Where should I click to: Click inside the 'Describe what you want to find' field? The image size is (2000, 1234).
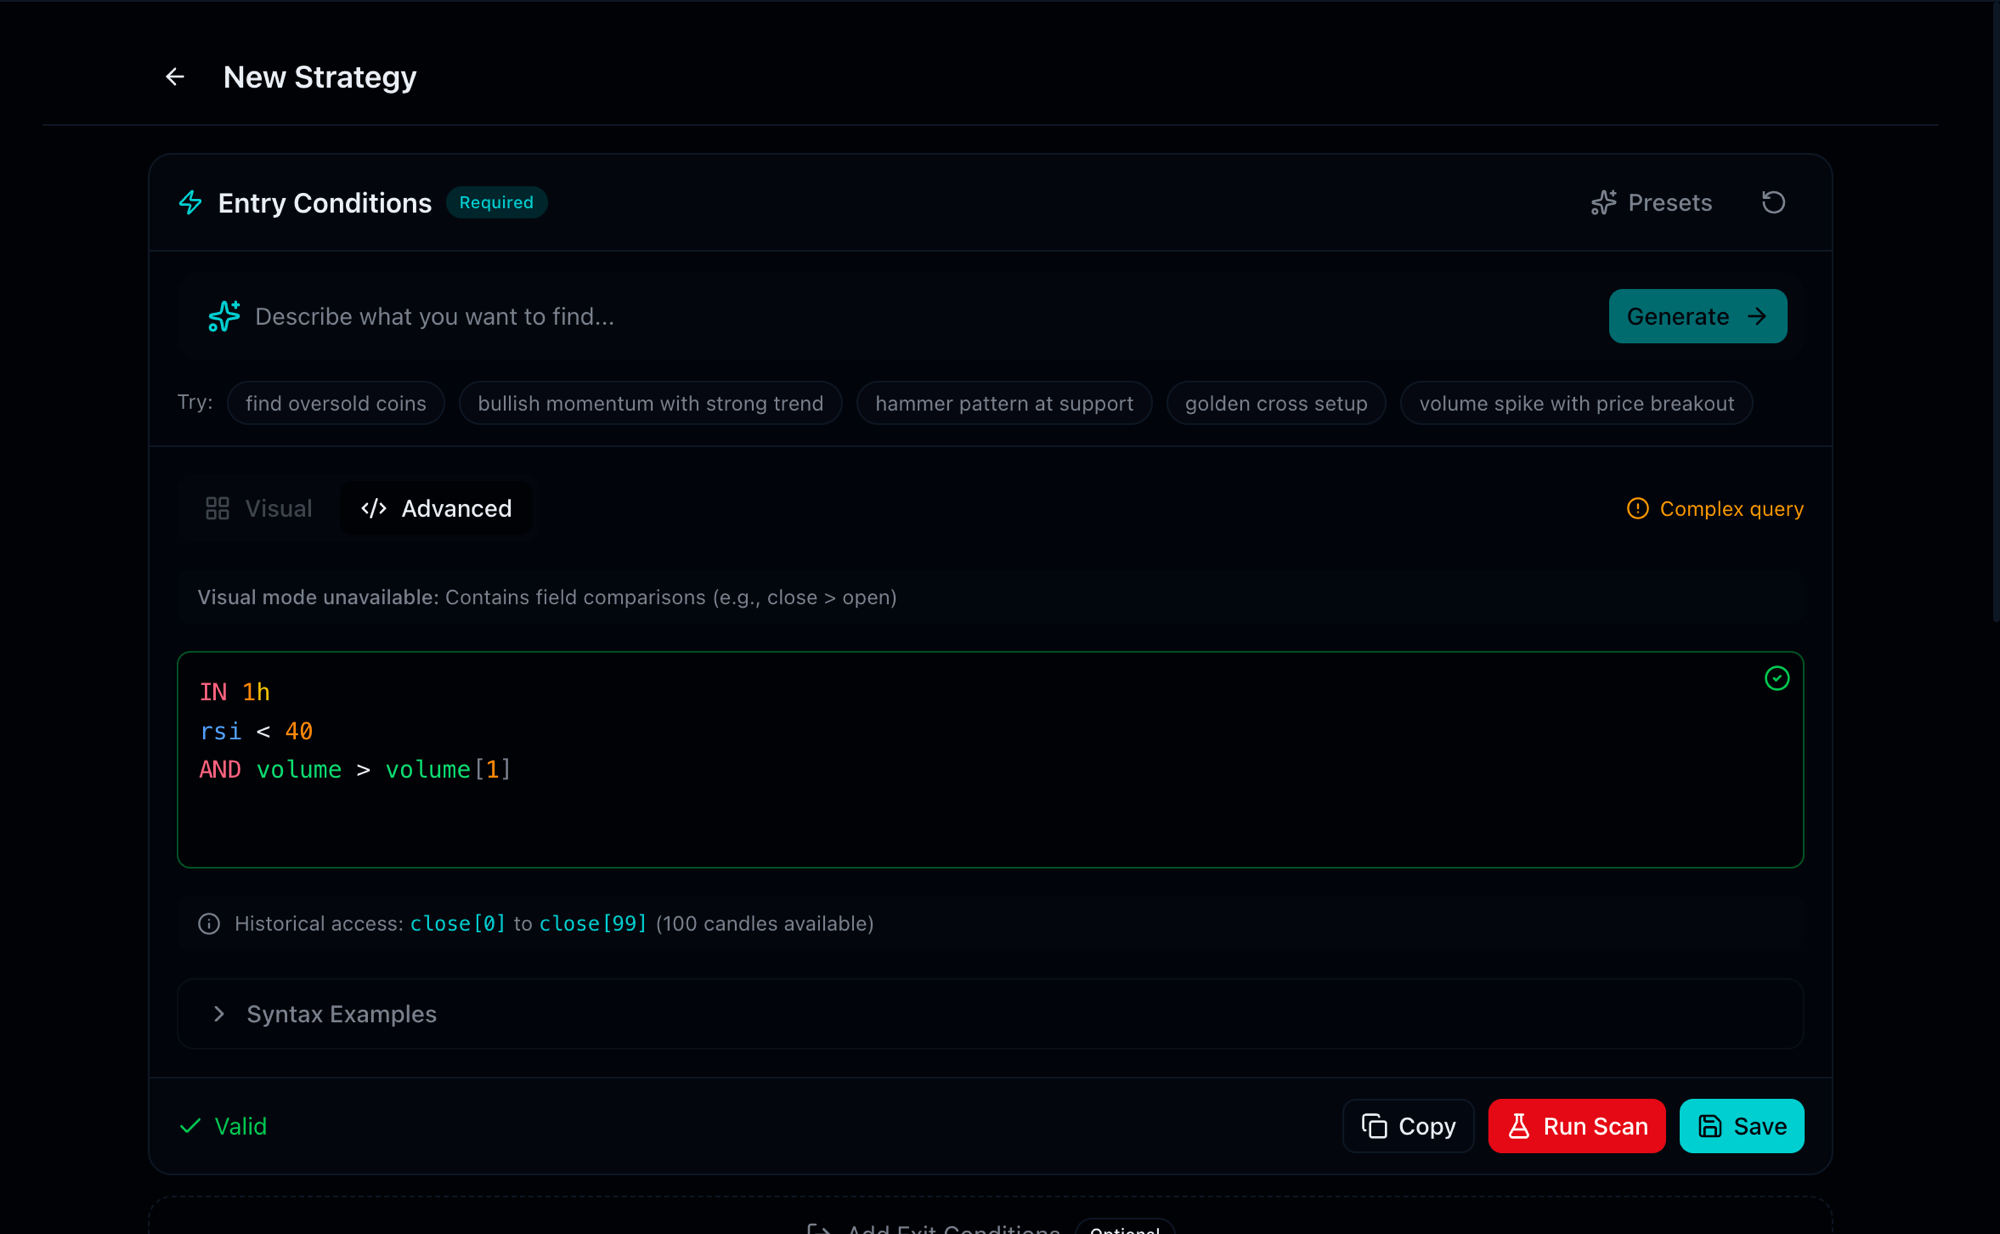click(x=700, y=316)
